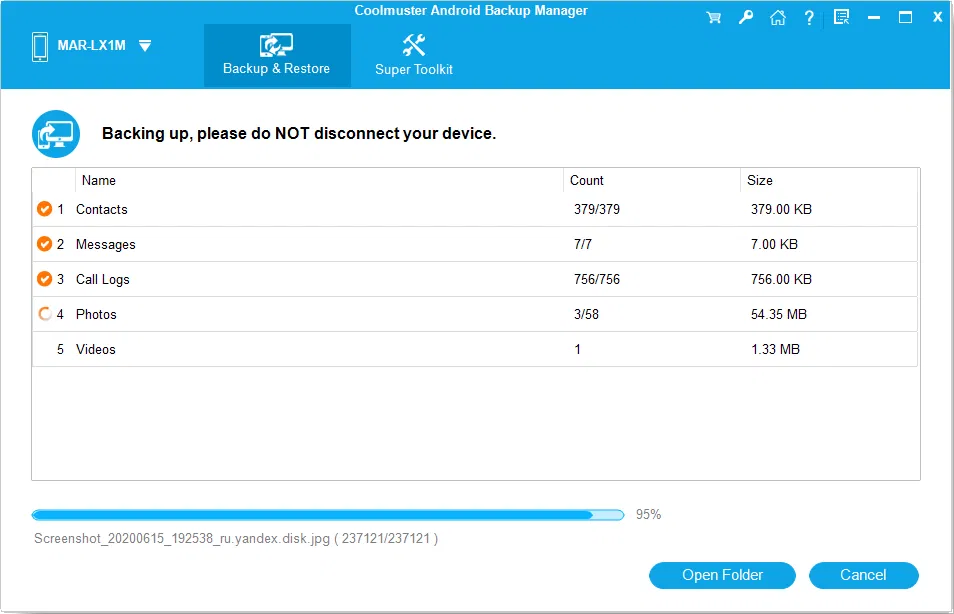Click the 54.35 MB size cell
954x614 pixels.
coord(779,315)
